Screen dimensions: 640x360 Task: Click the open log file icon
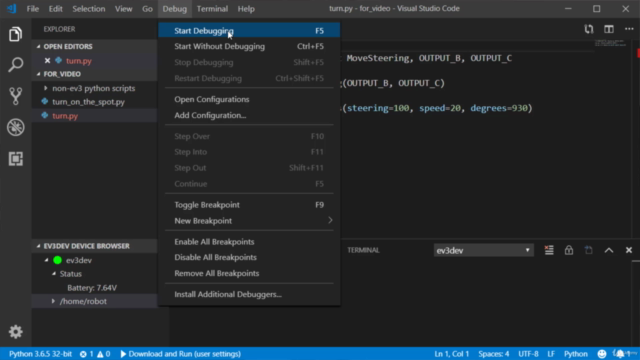pos(589,250)
